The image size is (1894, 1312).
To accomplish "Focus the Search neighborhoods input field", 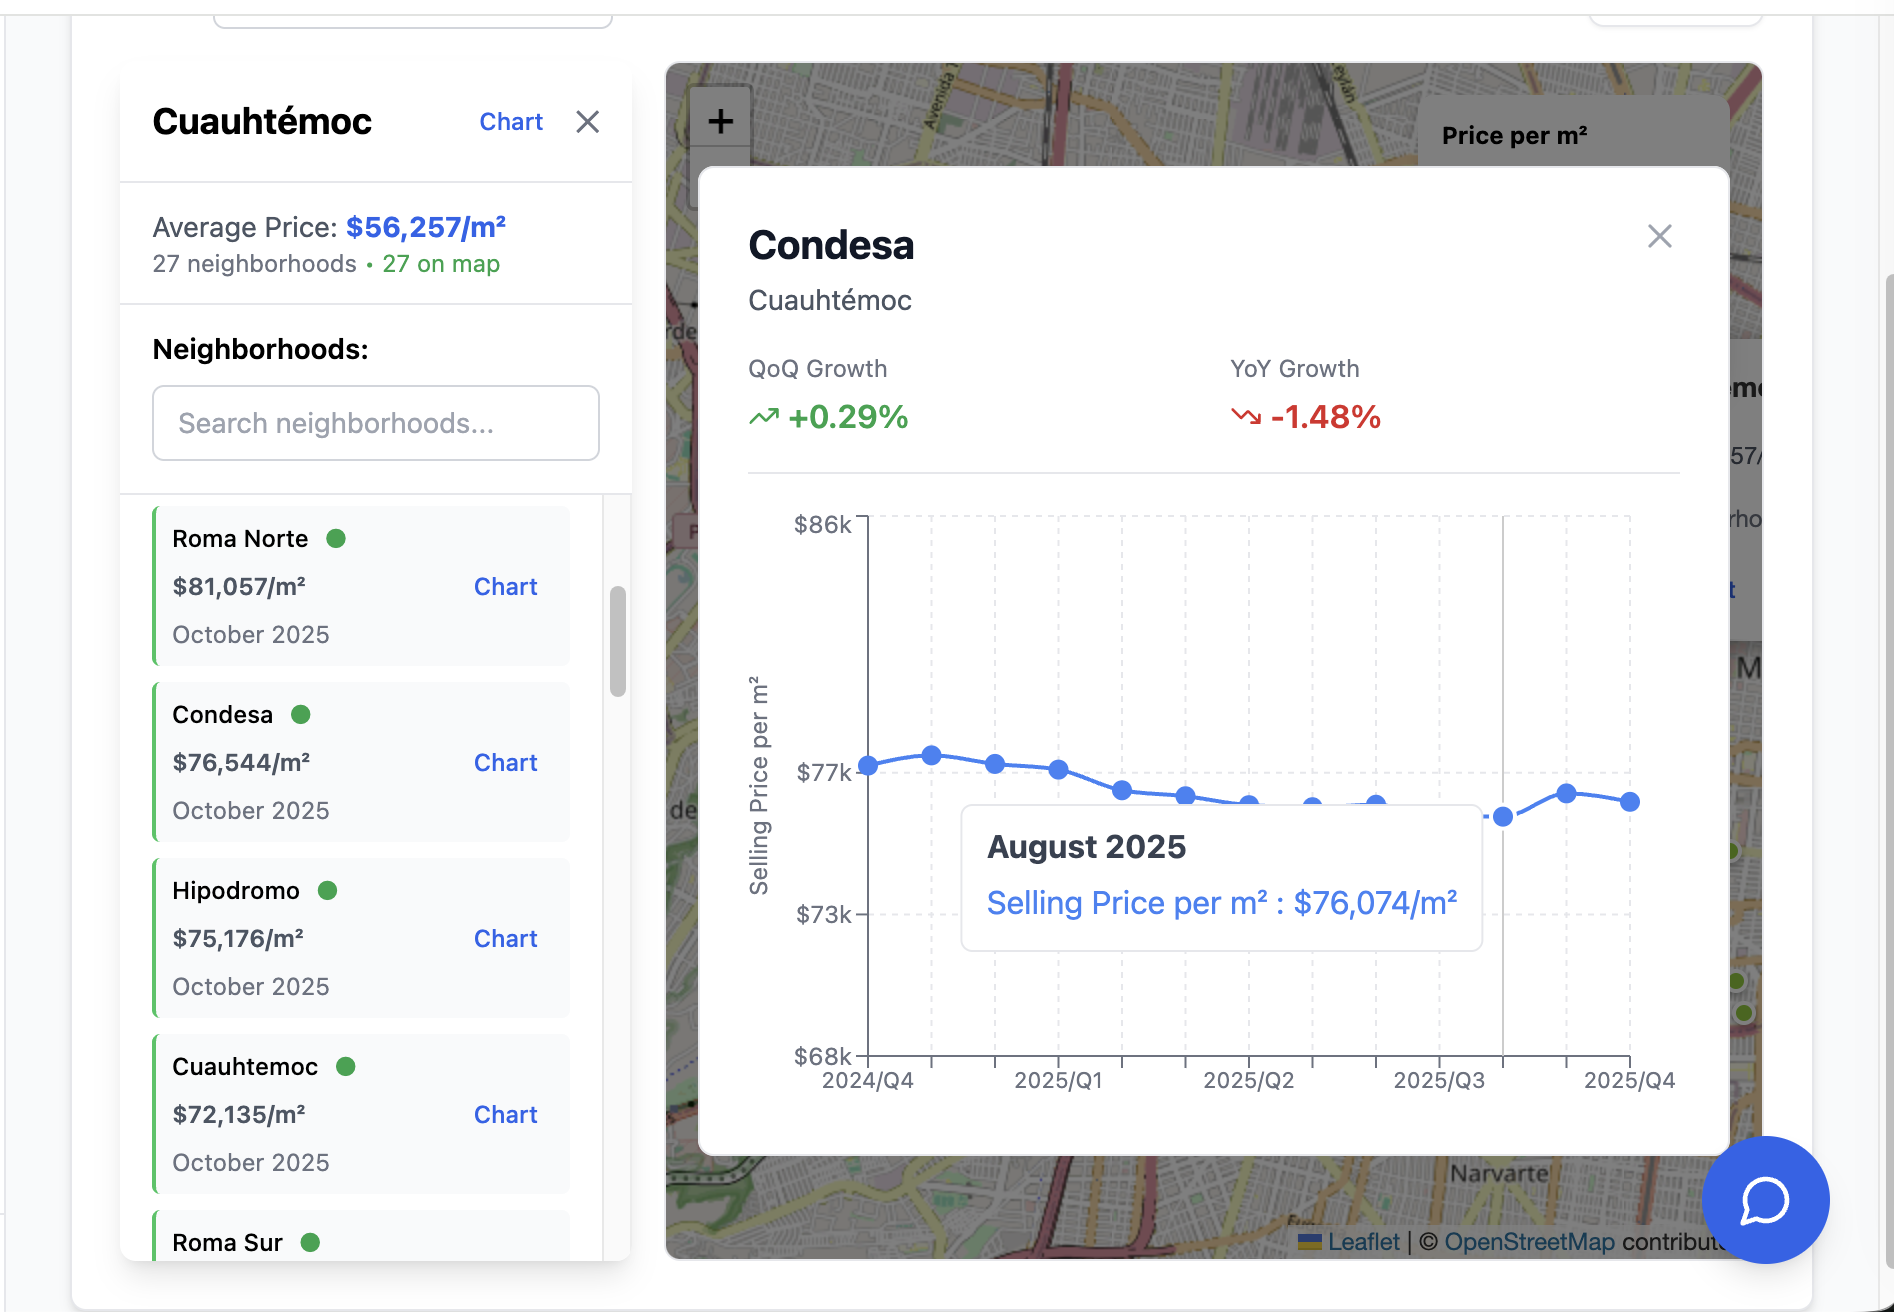I will click(376, 424).
